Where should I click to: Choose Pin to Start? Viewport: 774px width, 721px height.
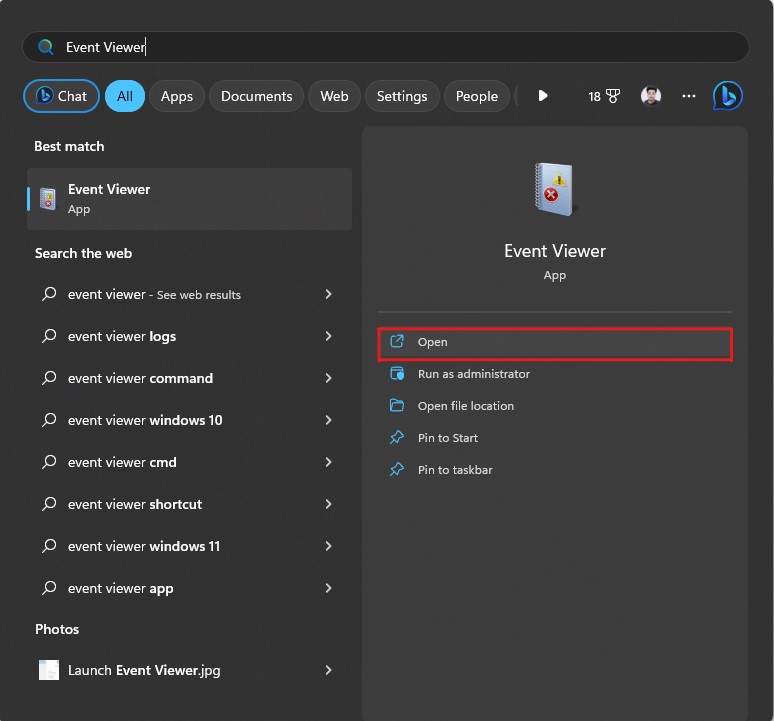555,438
